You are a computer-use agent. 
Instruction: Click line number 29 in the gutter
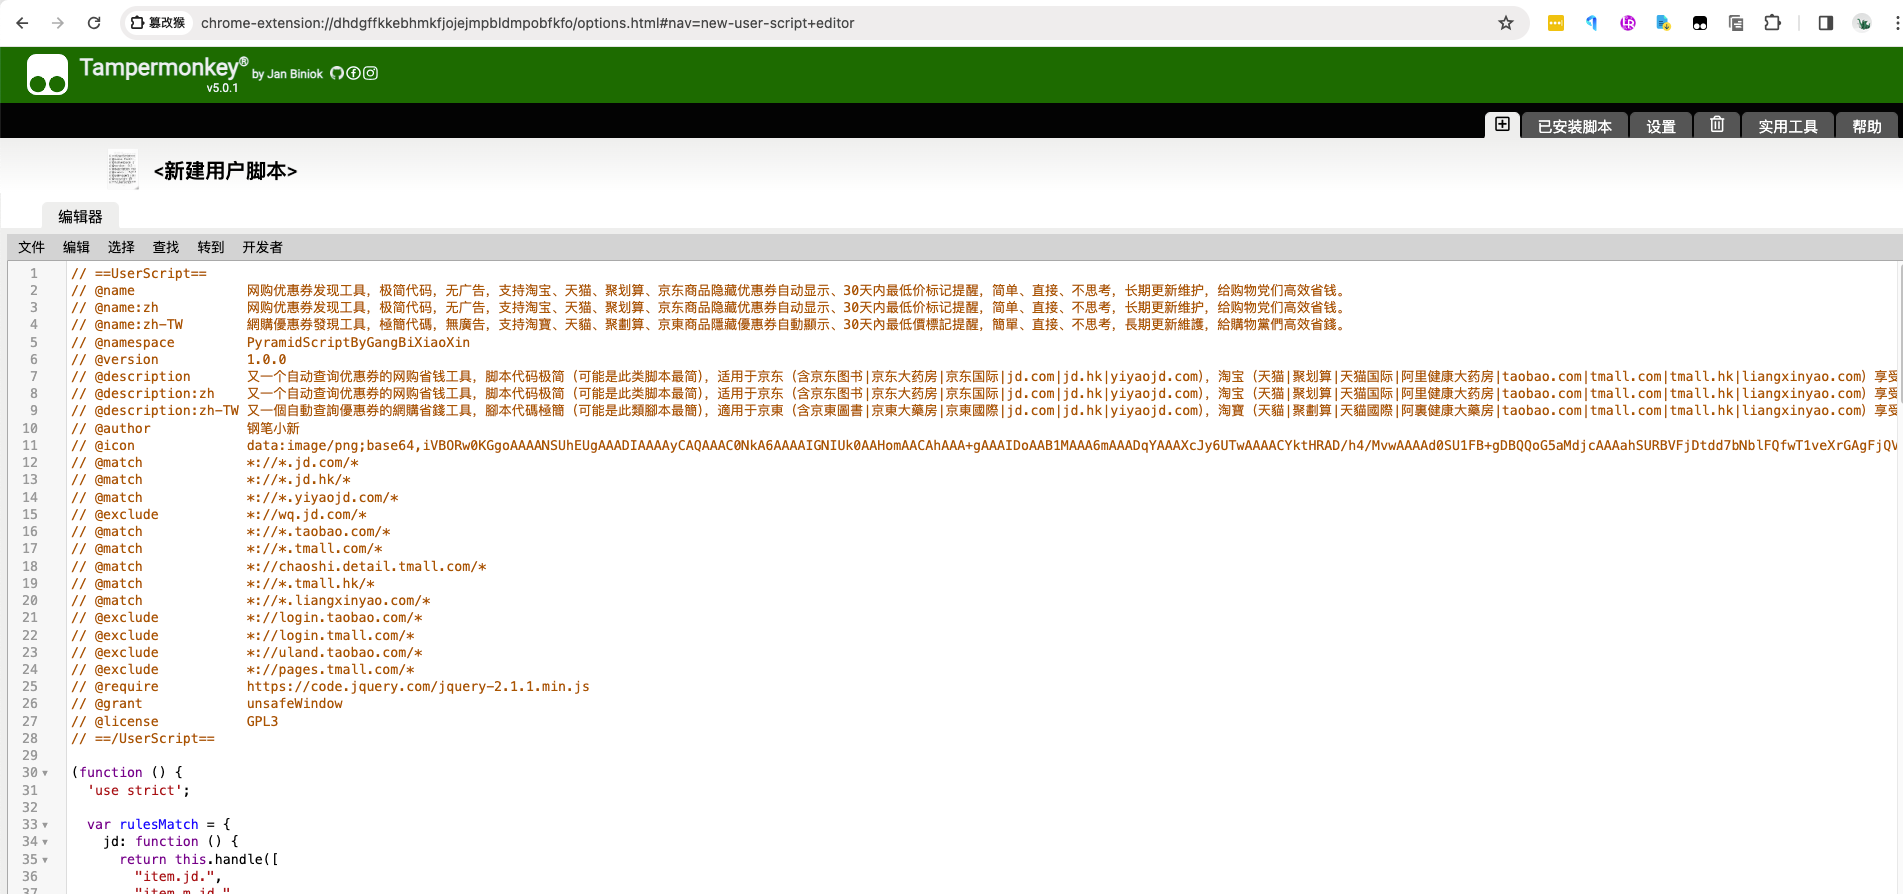click(x=30, y=755)
